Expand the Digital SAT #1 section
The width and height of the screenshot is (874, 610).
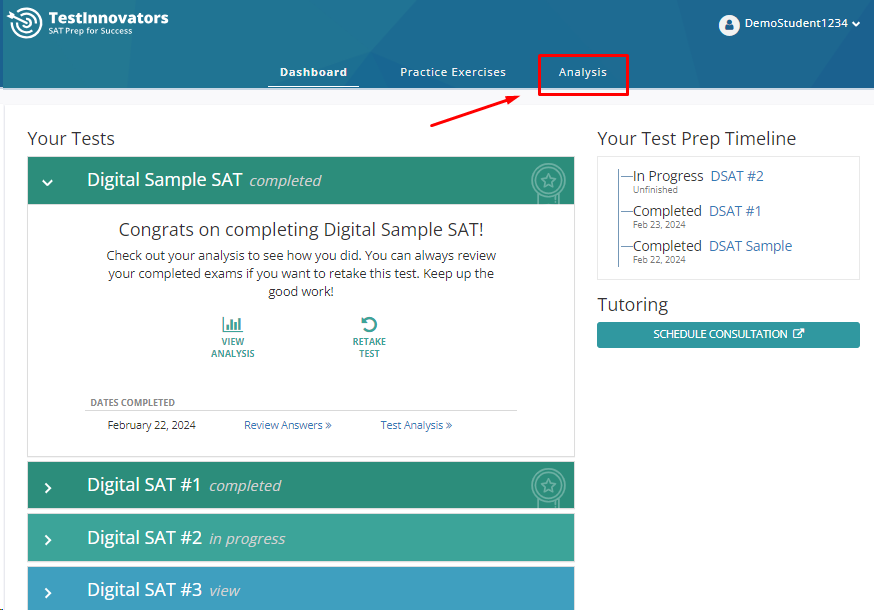(47, 487)
